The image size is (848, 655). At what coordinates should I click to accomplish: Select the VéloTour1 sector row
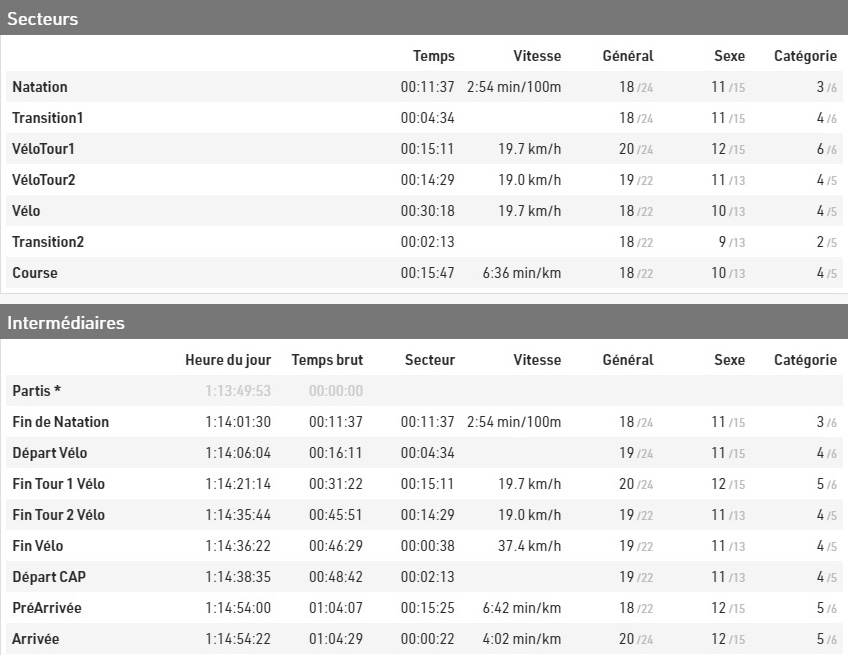pyautogui.click(x=424, y=149)
